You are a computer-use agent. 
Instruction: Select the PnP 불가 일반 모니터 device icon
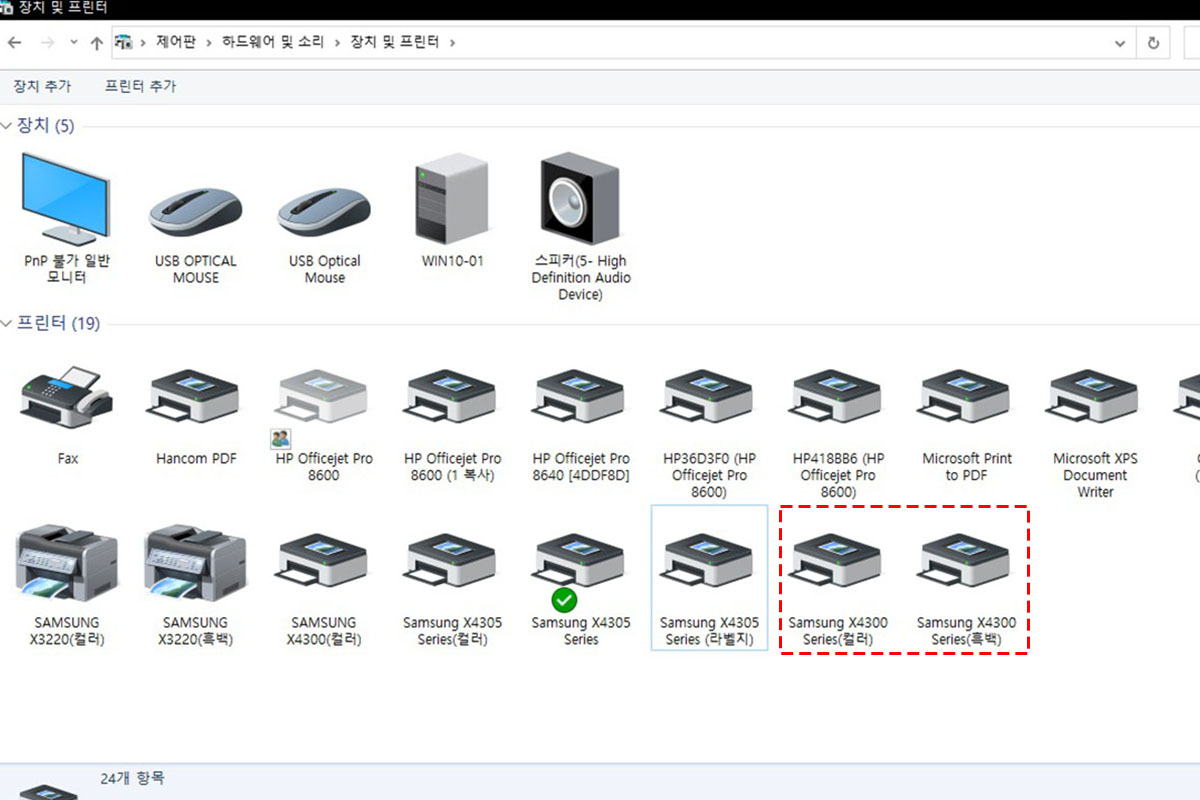click(x=66, y=198)
